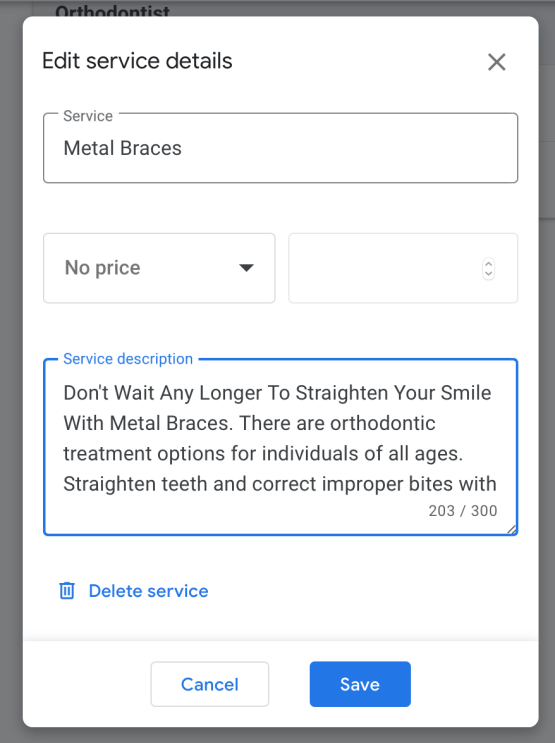Click the Orthodontist heading behind the dialog
Viewport: 555px width, 743px height.
point(112,10)
